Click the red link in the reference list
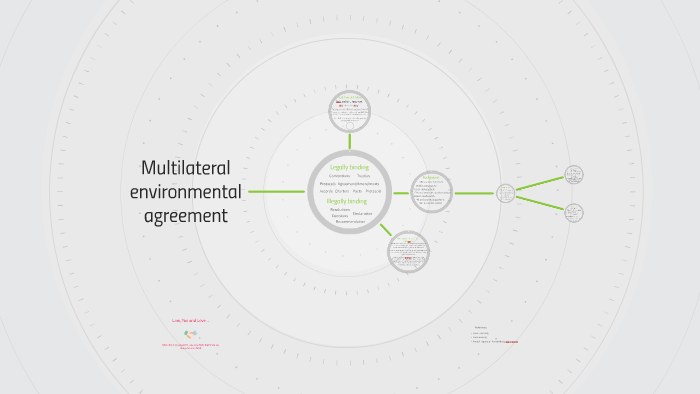The width and height of the screenshot is (700, 394). point(512,342)
